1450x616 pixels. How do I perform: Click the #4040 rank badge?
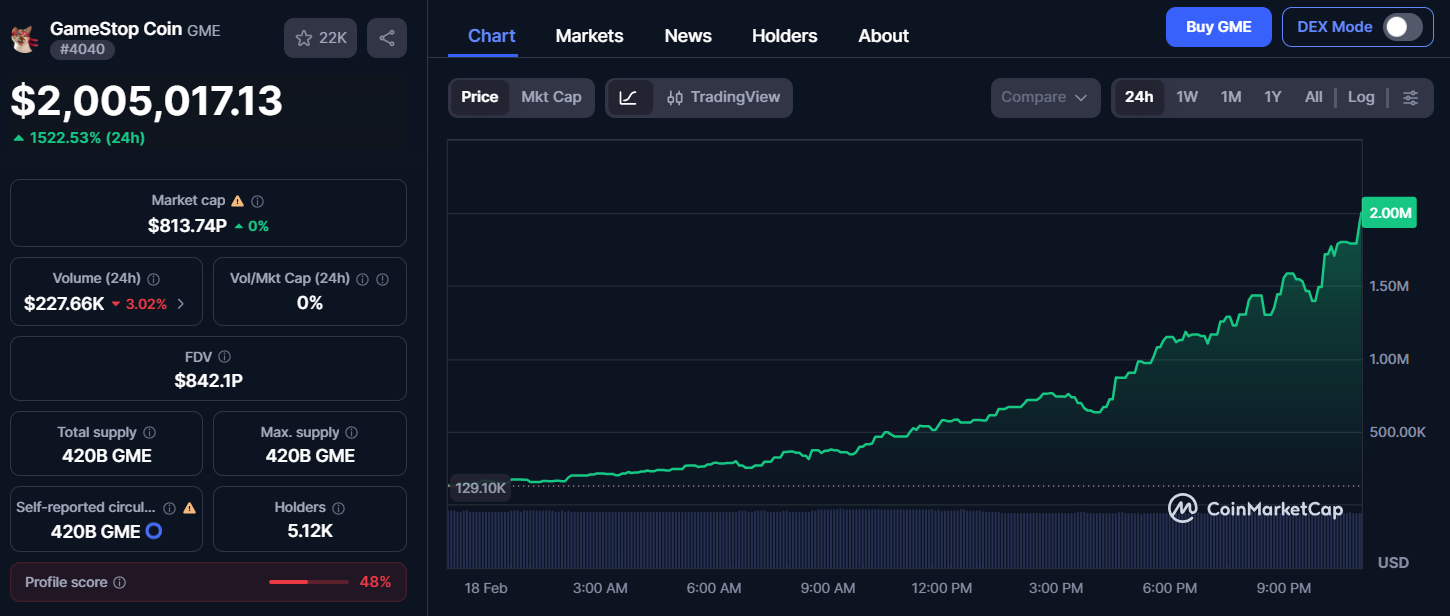point(83,50)
